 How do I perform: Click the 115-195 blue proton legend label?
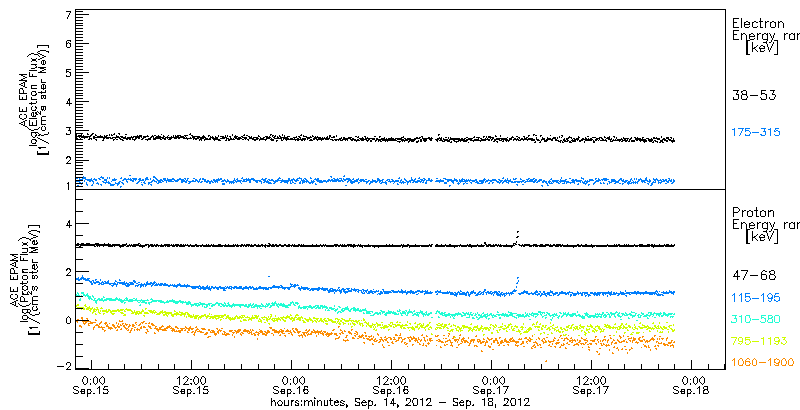(x=756, y=298)
